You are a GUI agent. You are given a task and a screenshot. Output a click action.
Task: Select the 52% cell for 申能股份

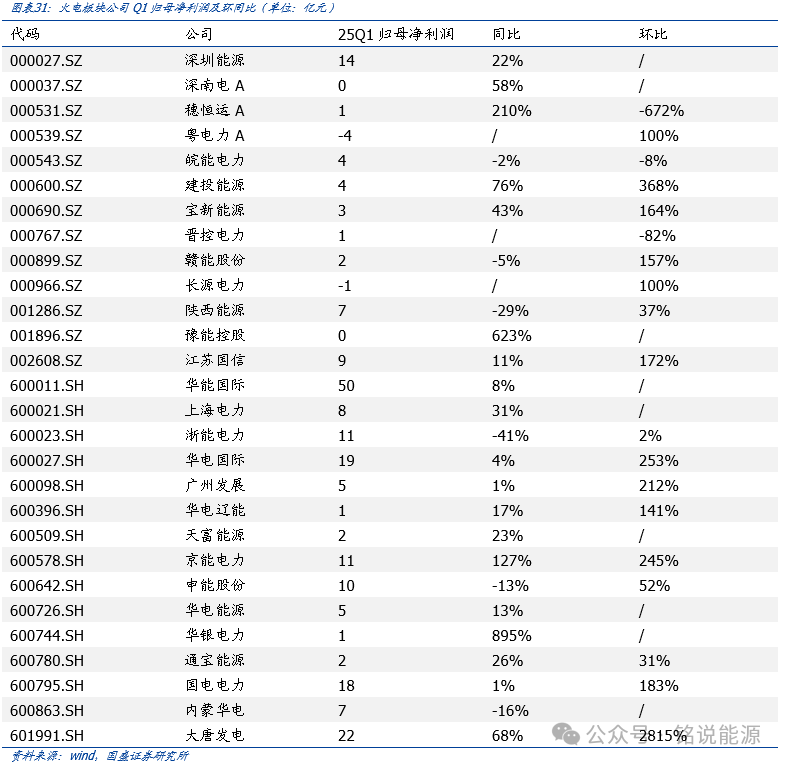654,586
